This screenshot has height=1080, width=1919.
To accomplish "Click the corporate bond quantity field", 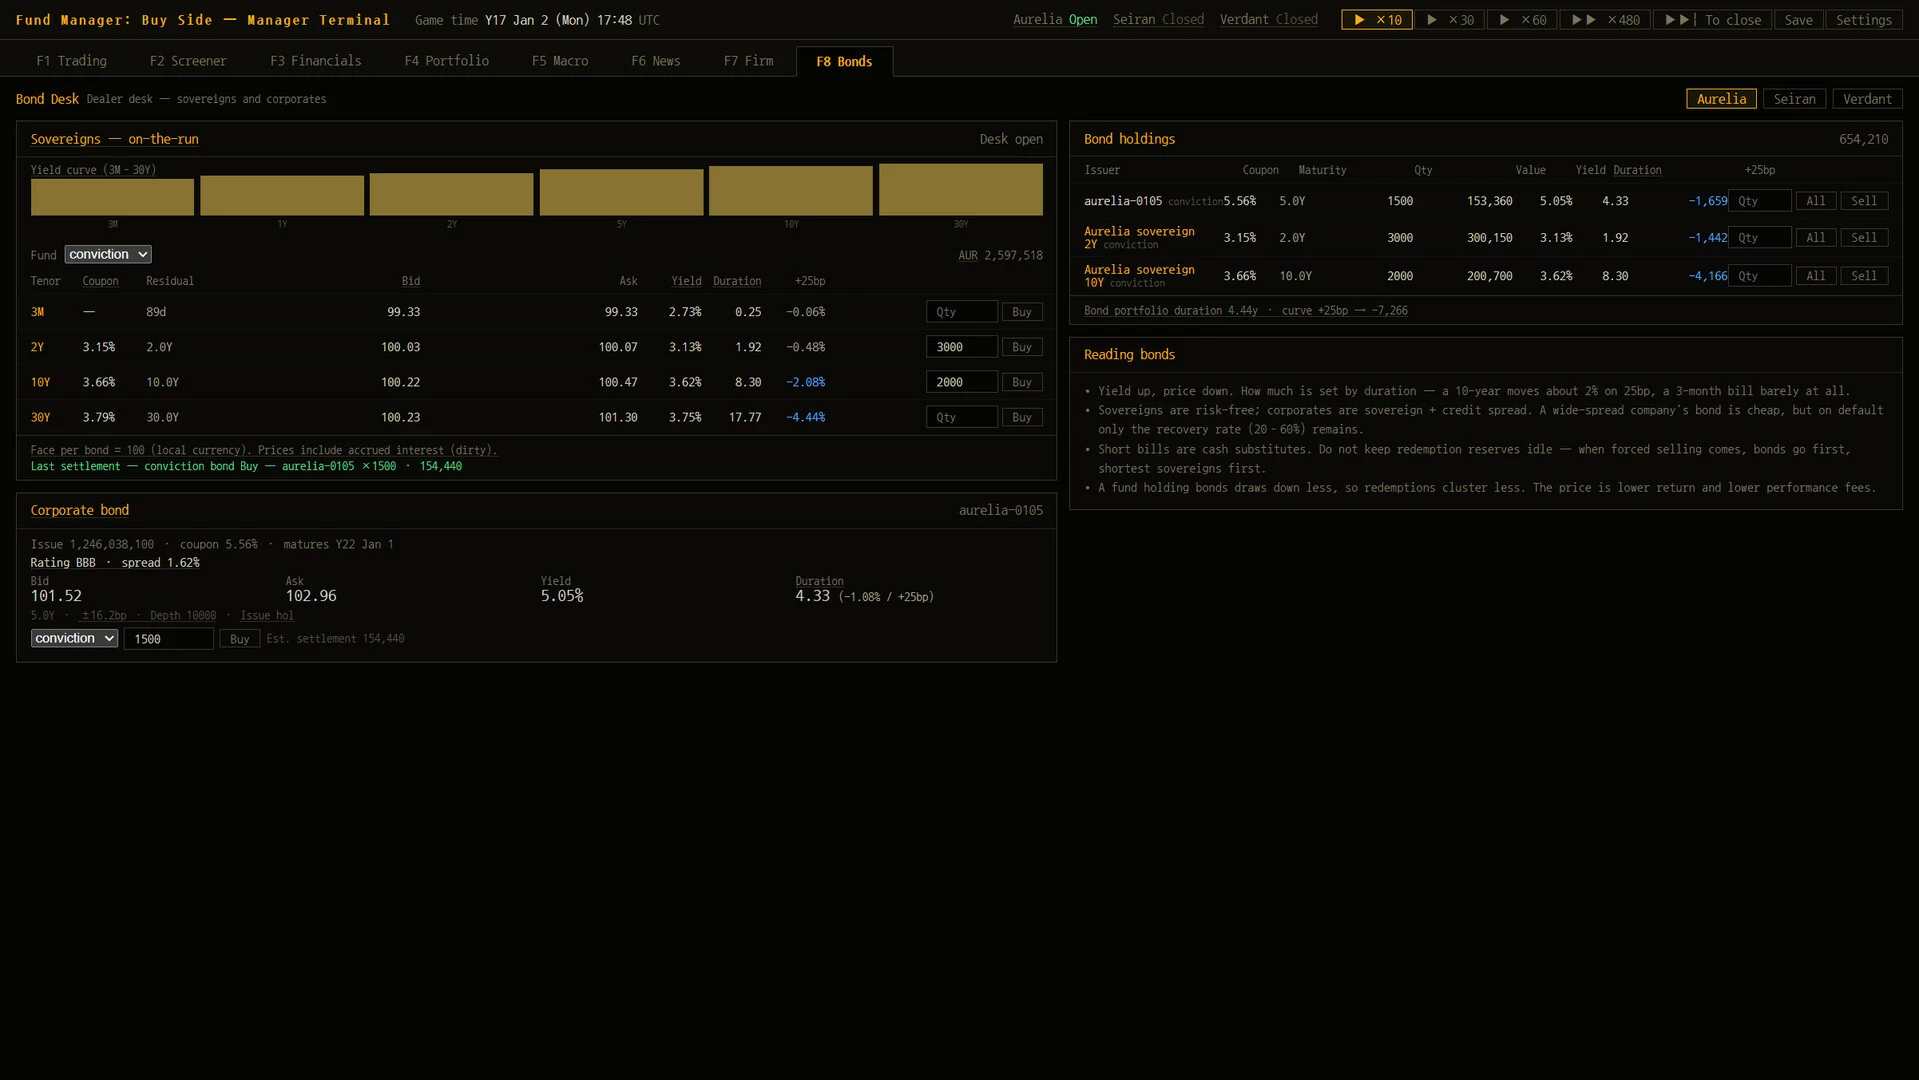I will tap(168, 639).
